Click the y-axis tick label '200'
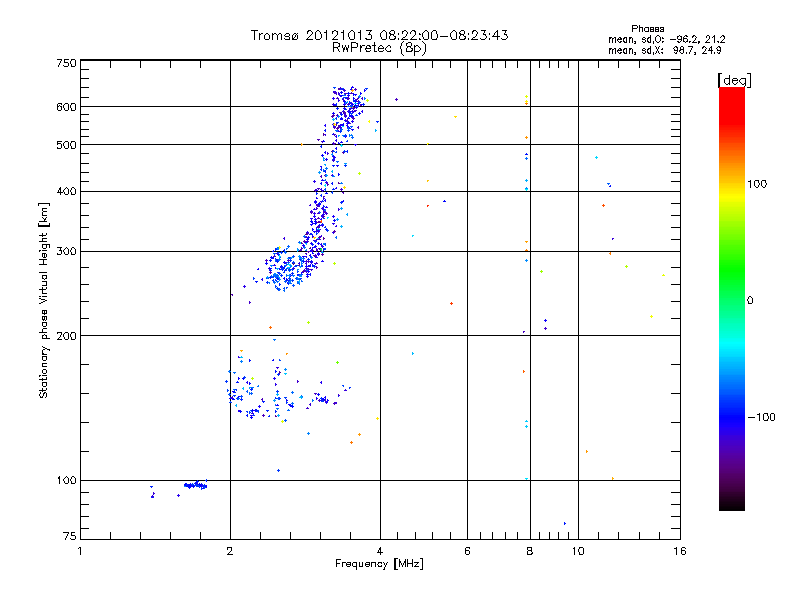800x600 pixels. [66, 336]
